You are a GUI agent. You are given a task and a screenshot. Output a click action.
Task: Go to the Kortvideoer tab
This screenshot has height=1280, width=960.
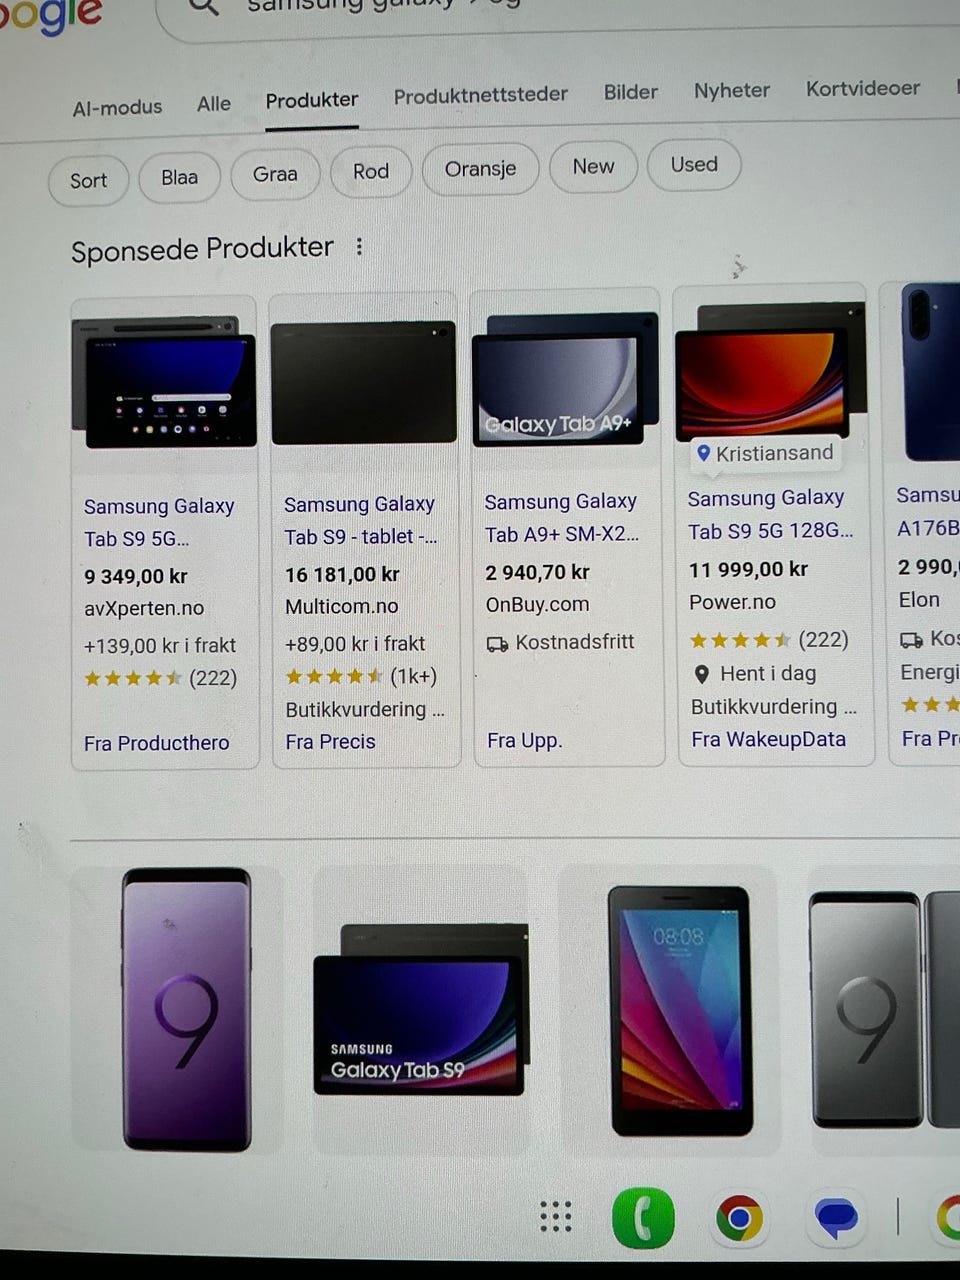863,88
